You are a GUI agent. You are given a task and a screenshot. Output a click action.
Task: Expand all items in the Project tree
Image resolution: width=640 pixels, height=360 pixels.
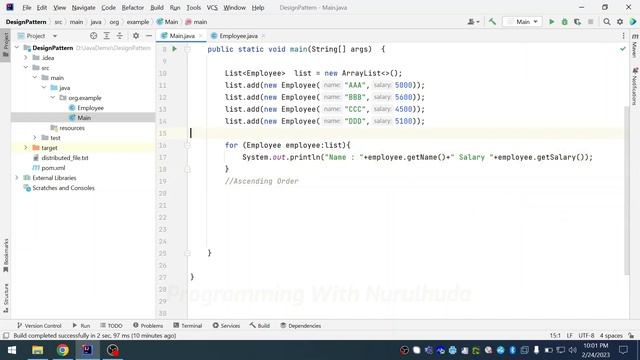pos(107,36)
